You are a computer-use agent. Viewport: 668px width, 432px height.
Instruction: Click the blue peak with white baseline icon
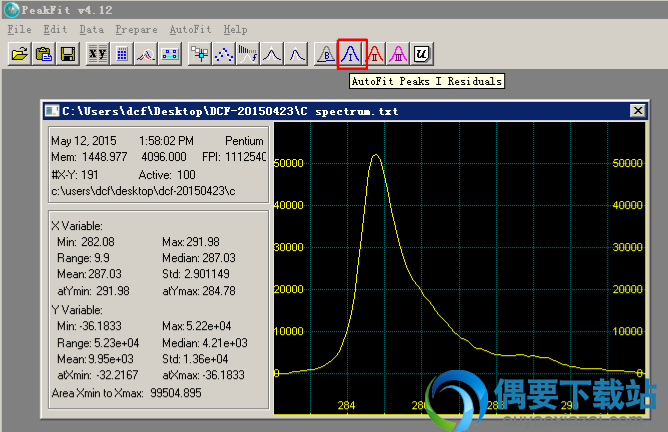tap(272, 54)
